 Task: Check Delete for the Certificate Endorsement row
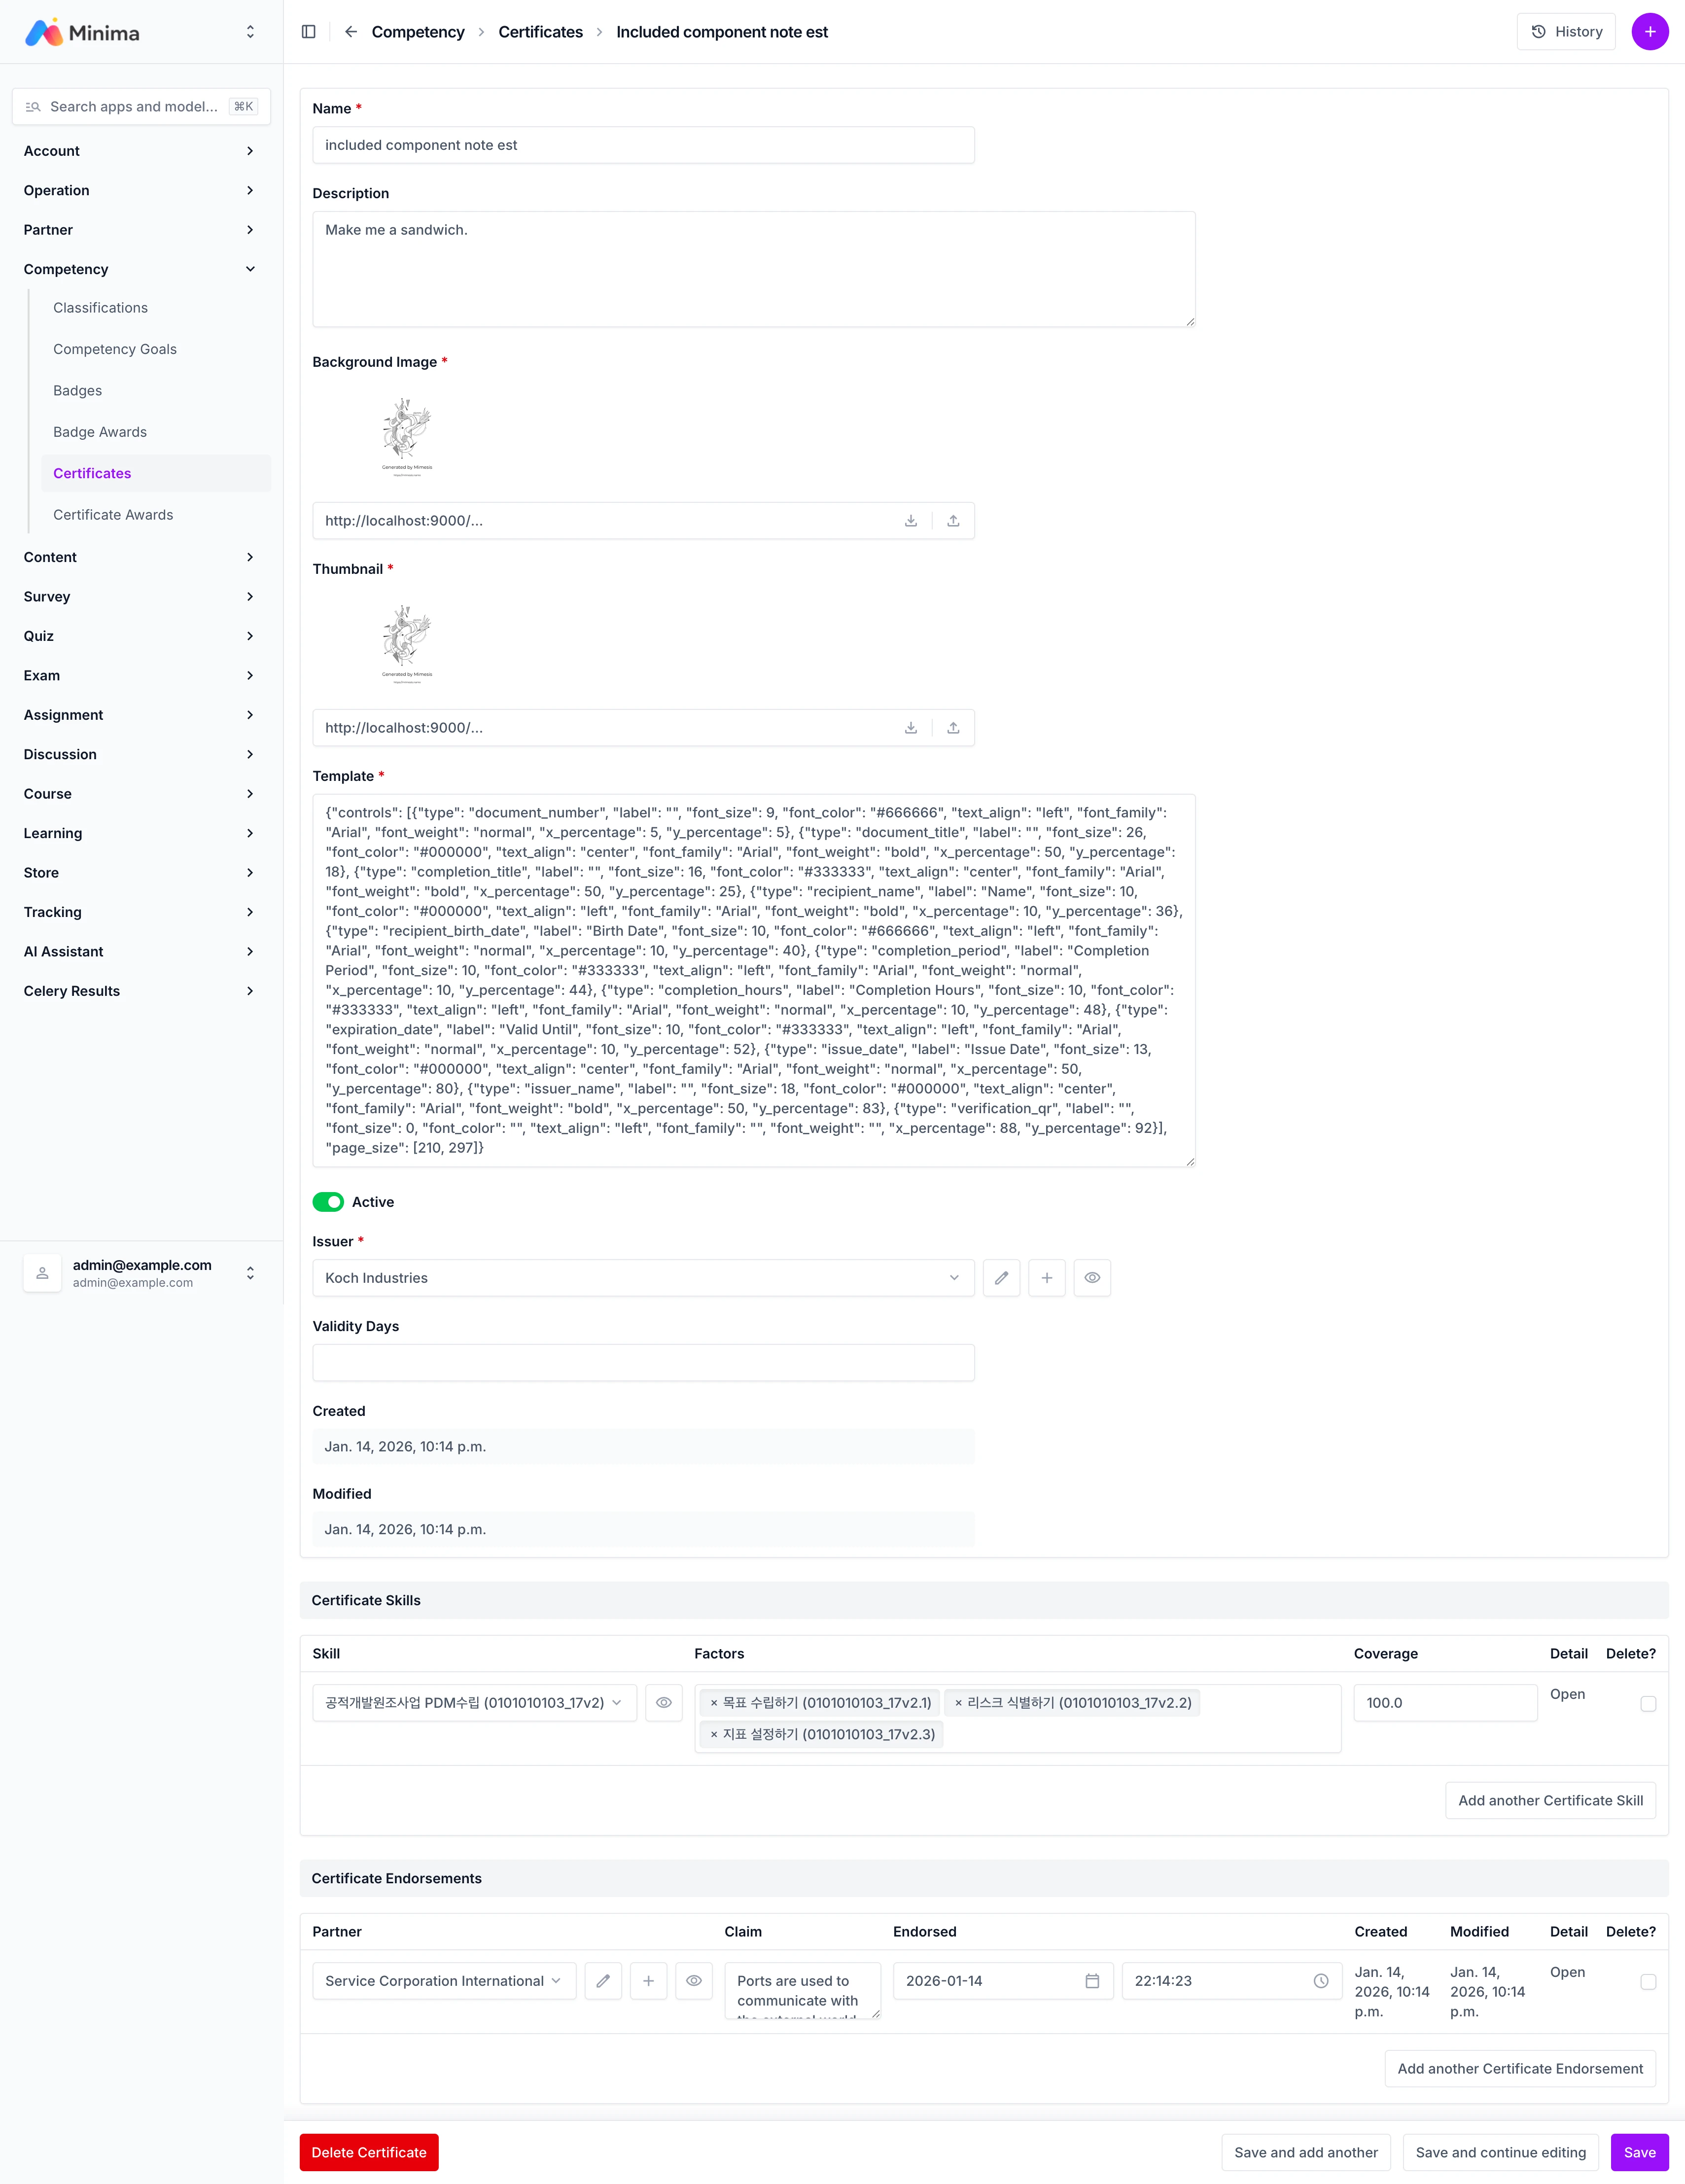[1647, 1982]
